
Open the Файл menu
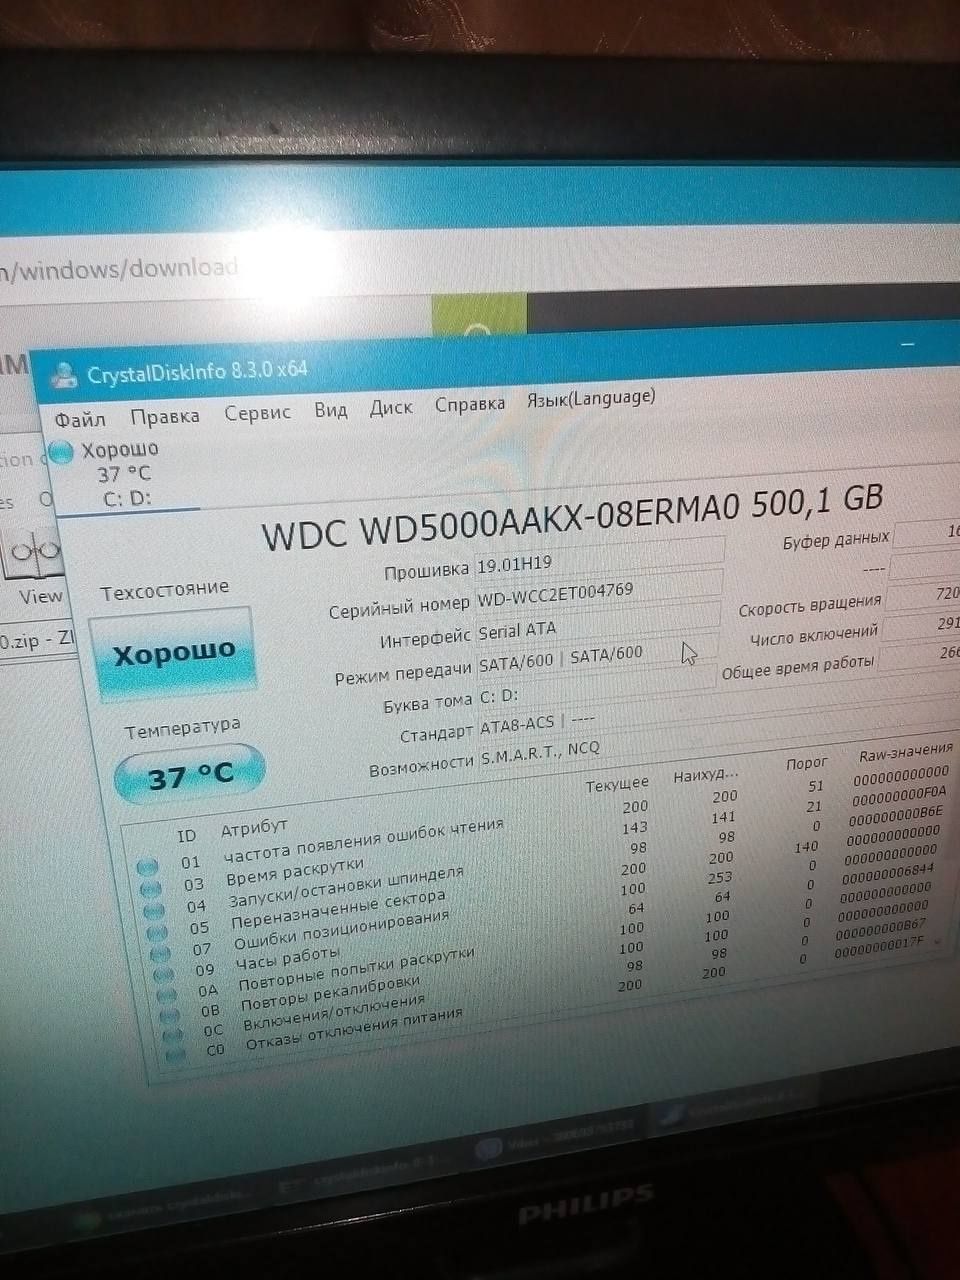(x=80, y=419)
